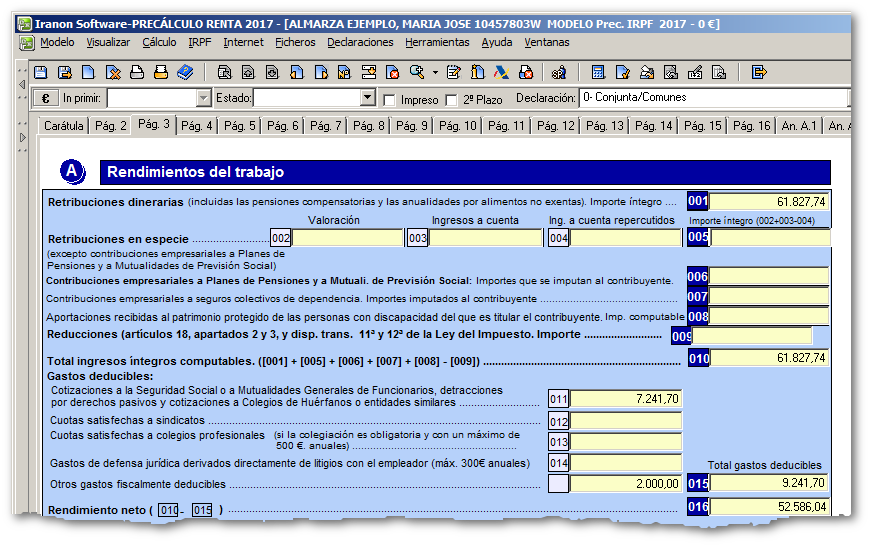870x547 pixels.
Task: Open the Cálculo menu
Action: pyautogui.click(x=159, y=42)
